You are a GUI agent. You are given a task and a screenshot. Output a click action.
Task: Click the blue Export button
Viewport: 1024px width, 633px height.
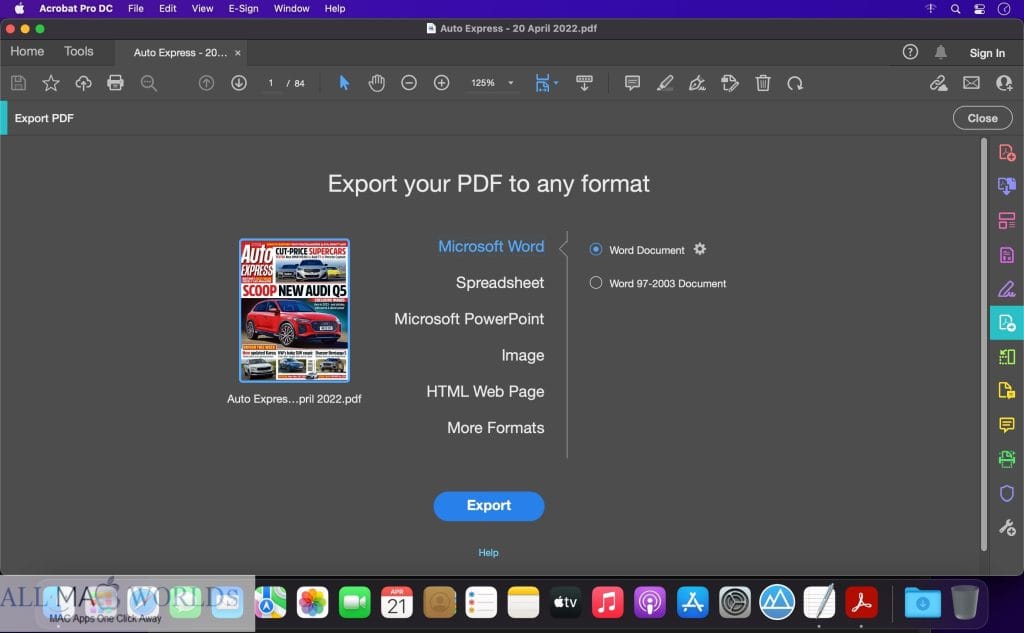(489, 506)
